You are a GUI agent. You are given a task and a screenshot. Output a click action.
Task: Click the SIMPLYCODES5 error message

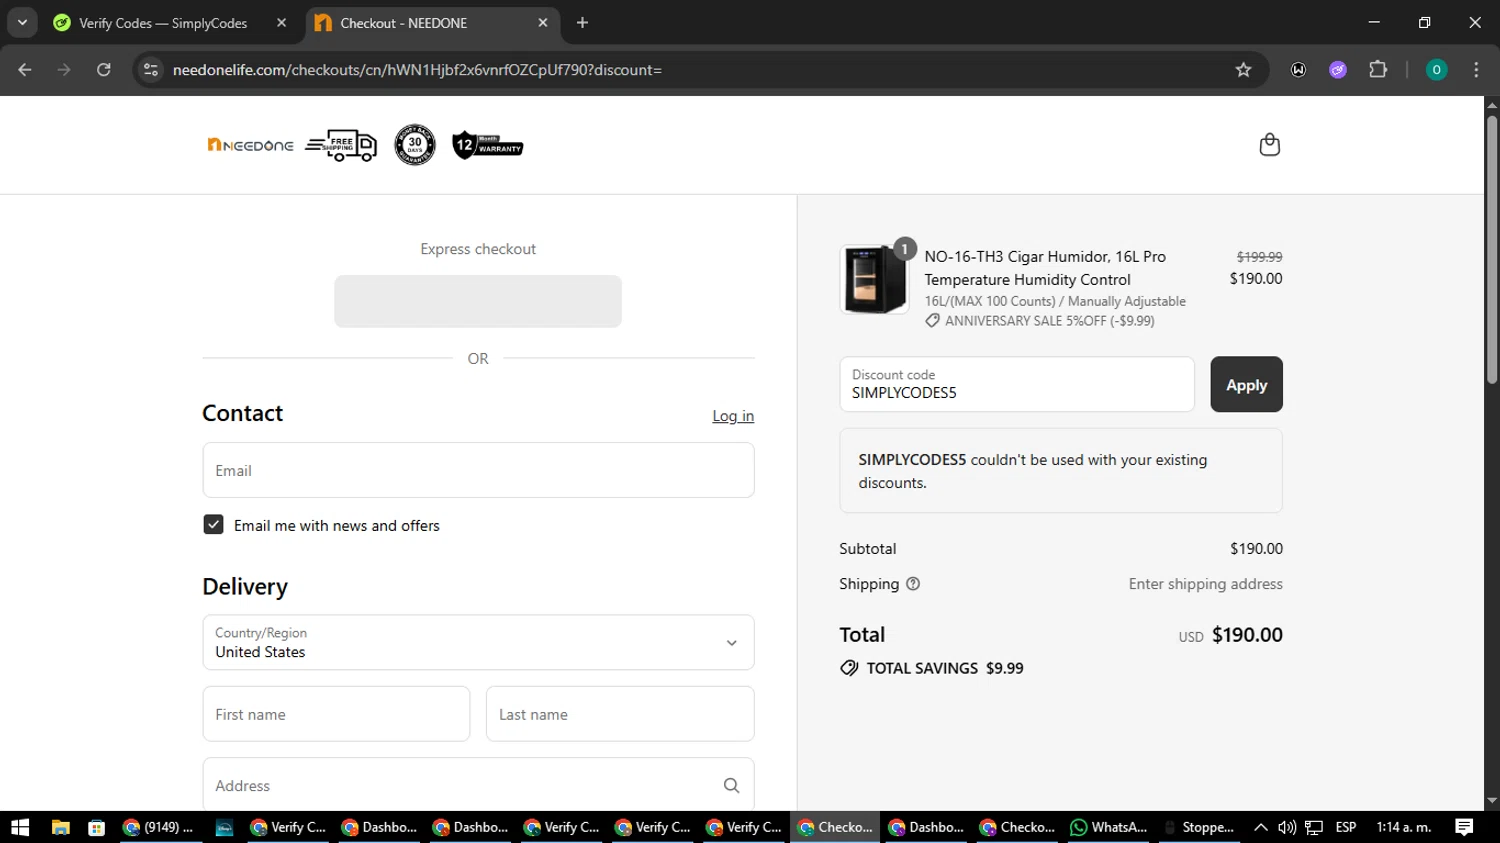coord(1061,471)
